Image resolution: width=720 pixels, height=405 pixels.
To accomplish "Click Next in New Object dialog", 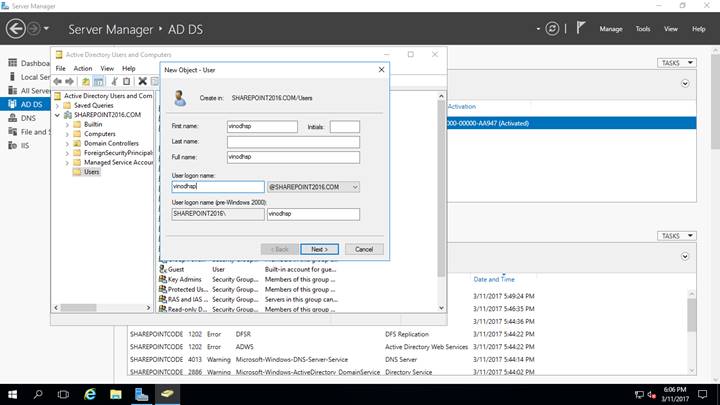I will tap(320, 249).
